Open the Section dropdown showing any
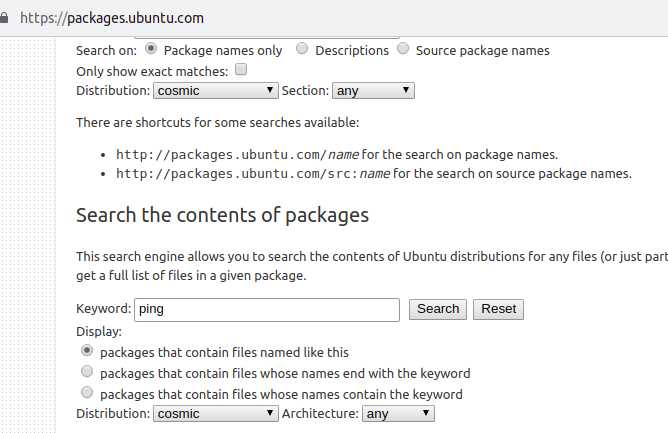 coord(373,91)
